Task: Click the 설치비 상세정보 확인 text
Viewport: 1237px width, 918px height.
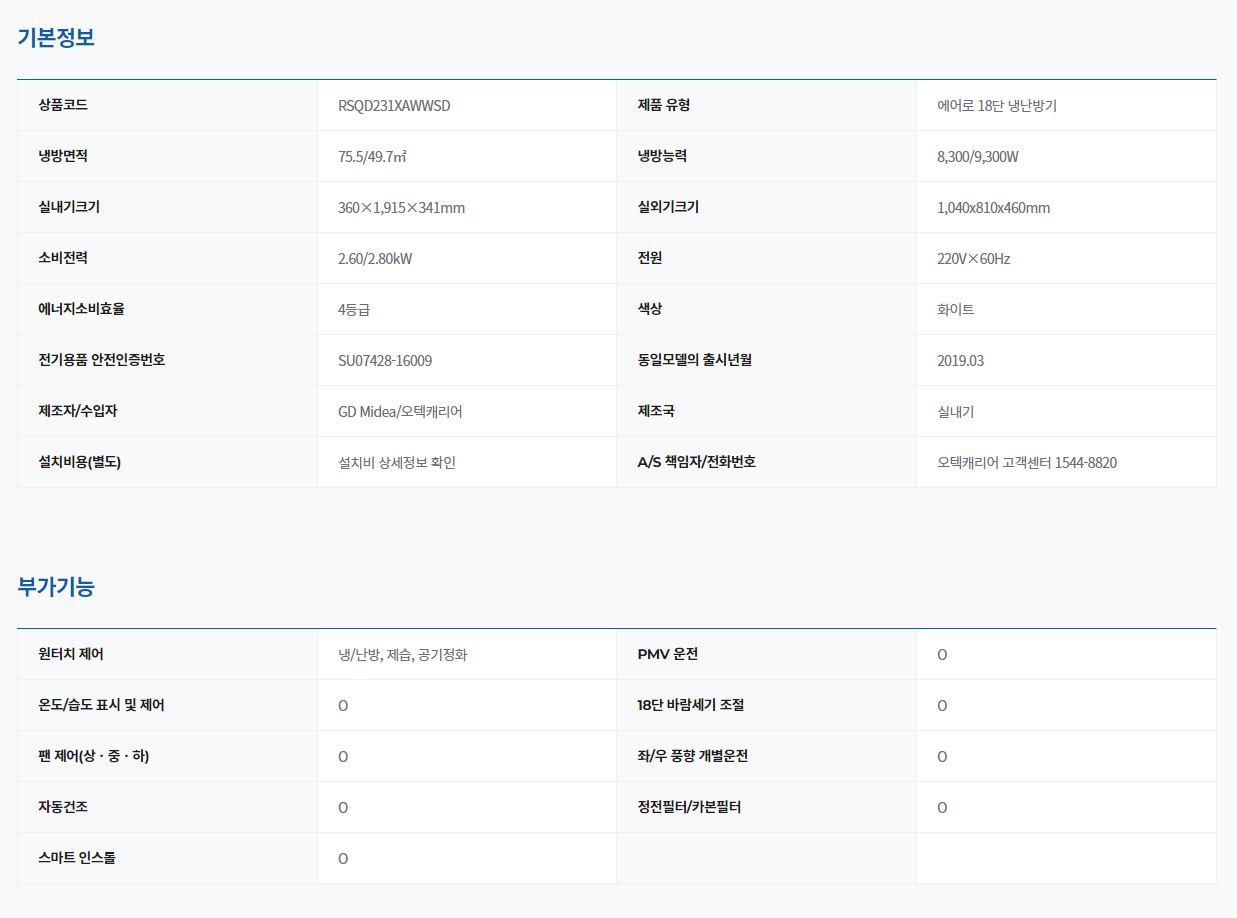Action: coord(397,463)
